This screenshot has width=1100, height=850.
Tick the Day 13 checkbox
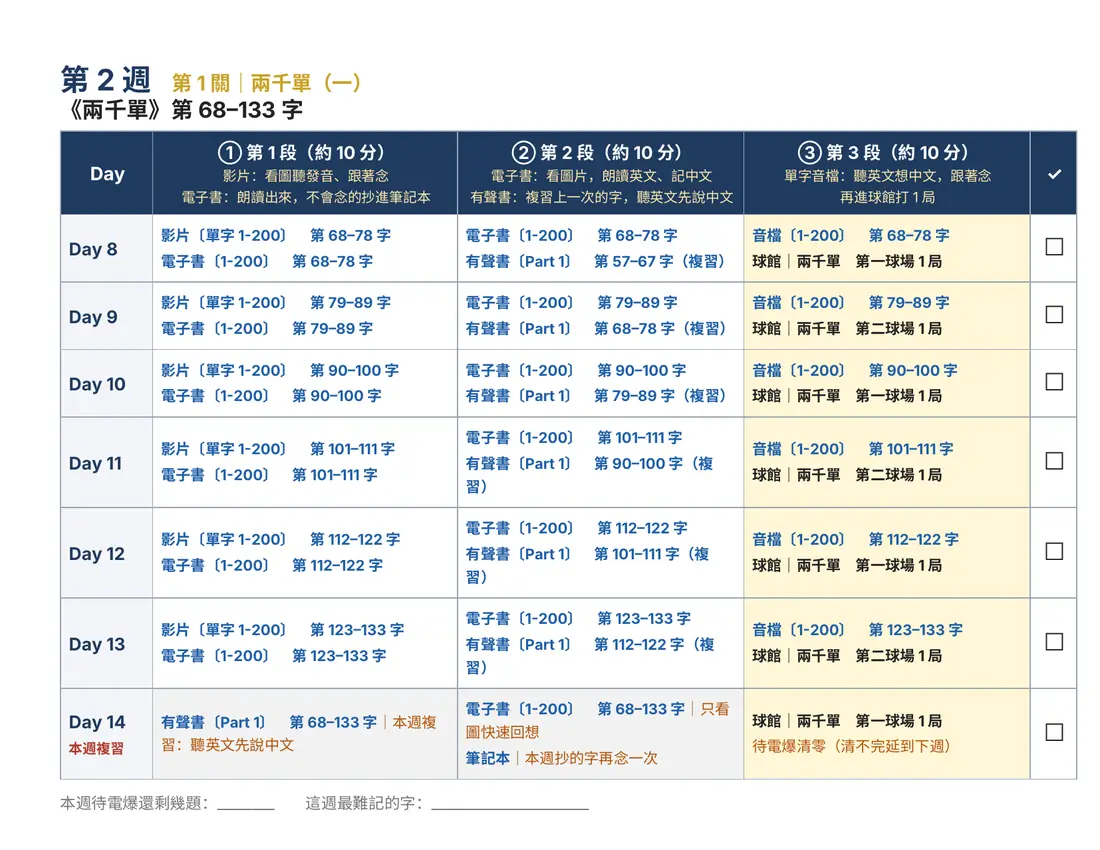pyautogui.click(x=1054, y=642)
